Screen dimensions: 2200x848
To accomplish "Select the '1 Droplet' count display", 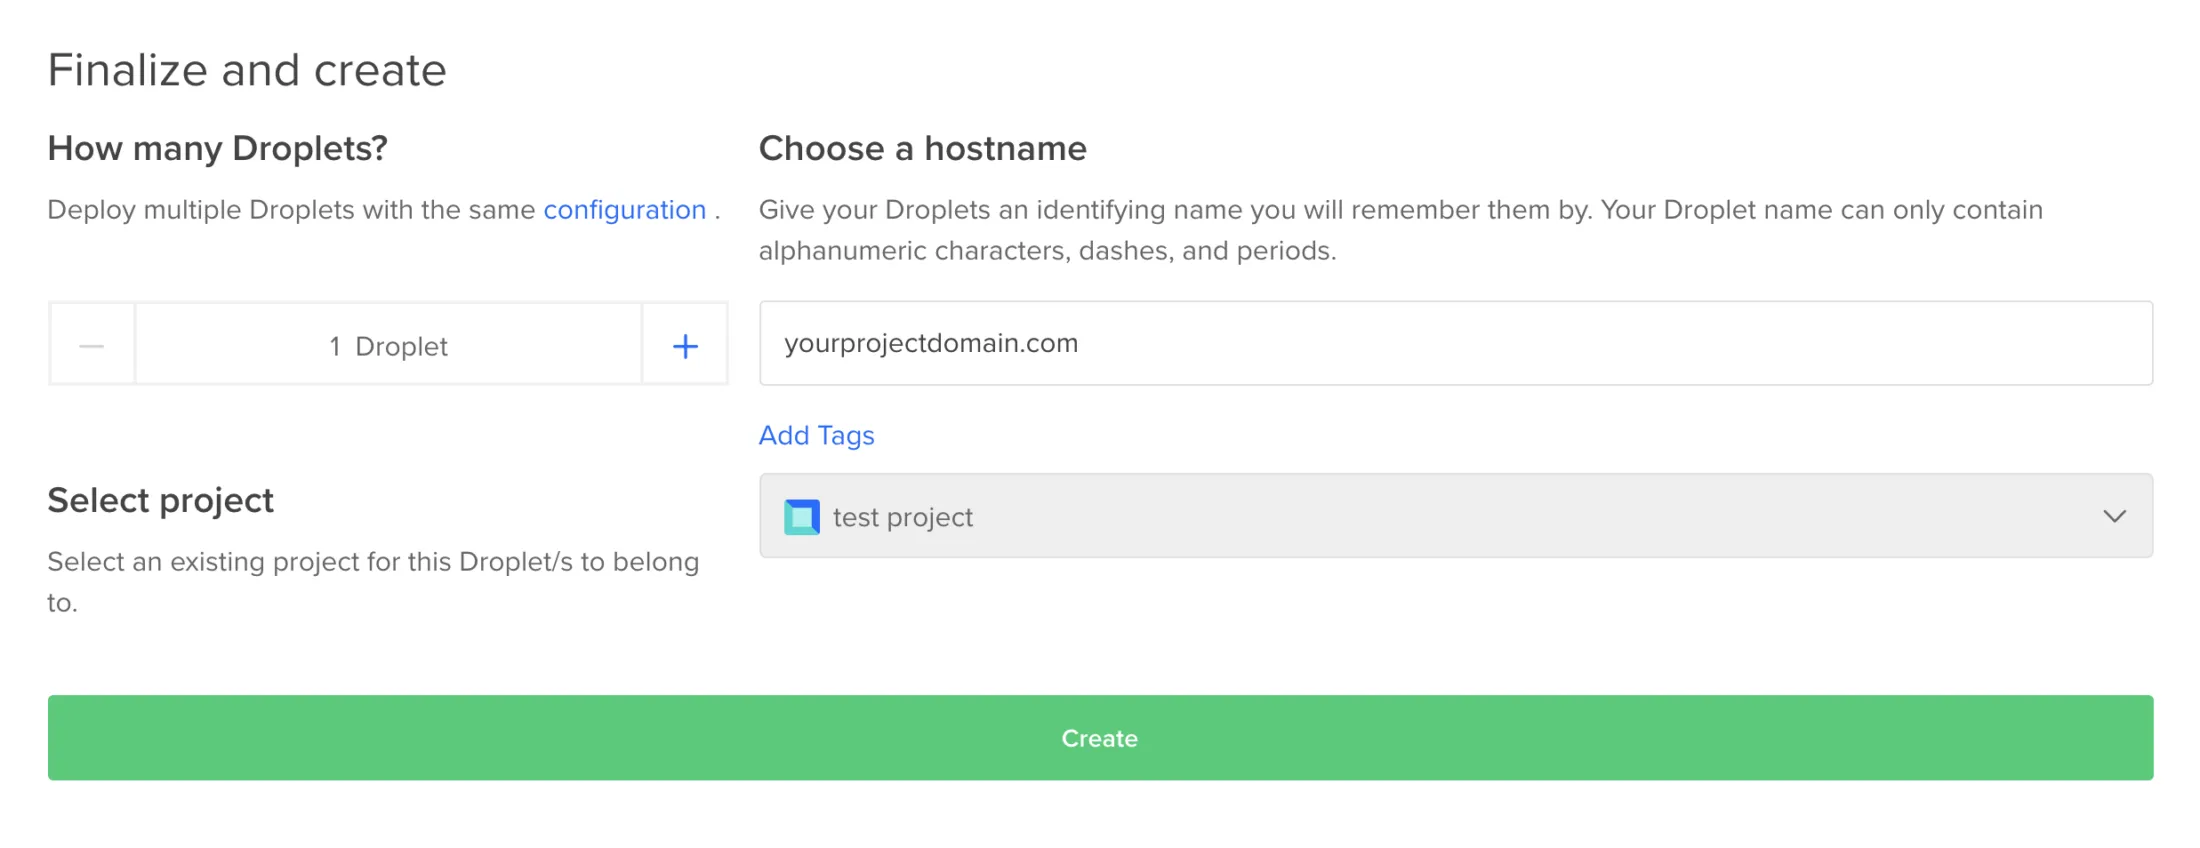I will 388,346.
